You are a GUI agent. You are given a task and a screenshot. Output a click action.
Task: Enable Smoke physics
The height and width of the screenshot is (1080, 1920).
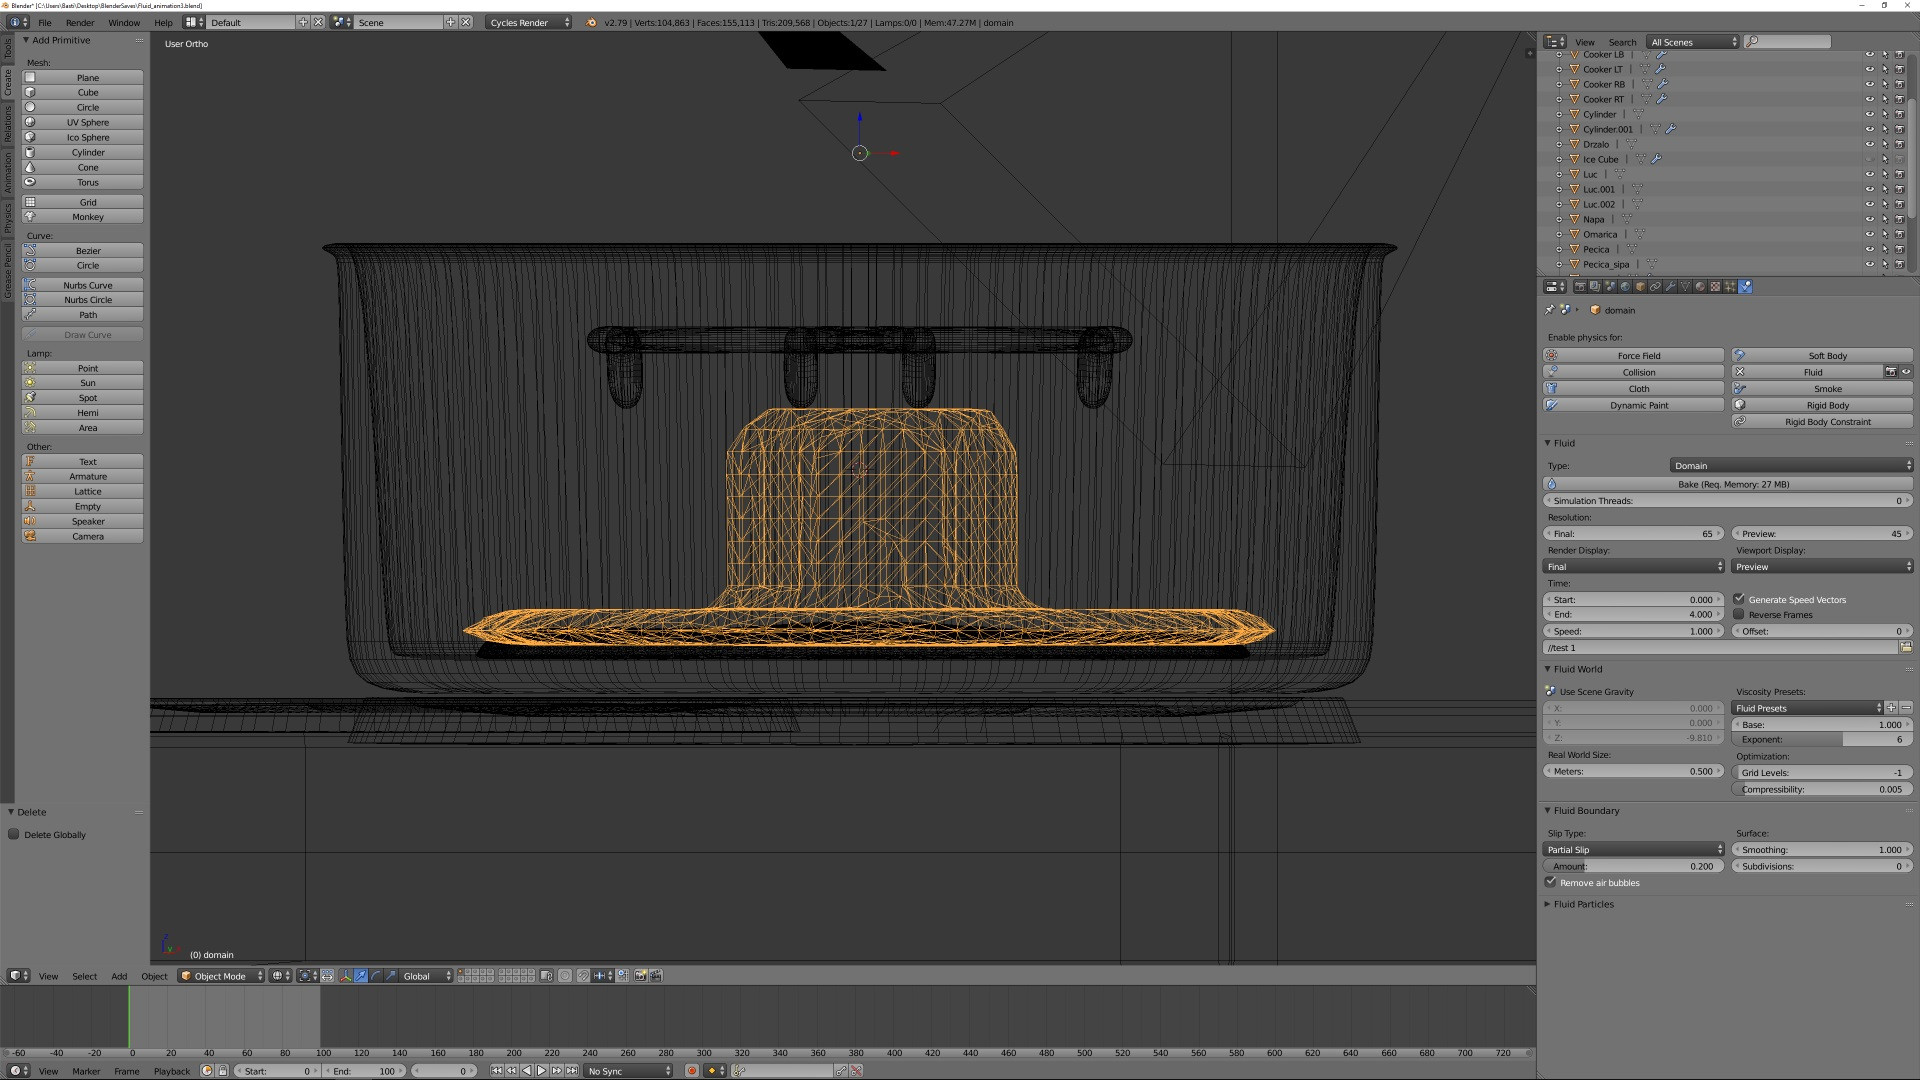[1822, 389]
